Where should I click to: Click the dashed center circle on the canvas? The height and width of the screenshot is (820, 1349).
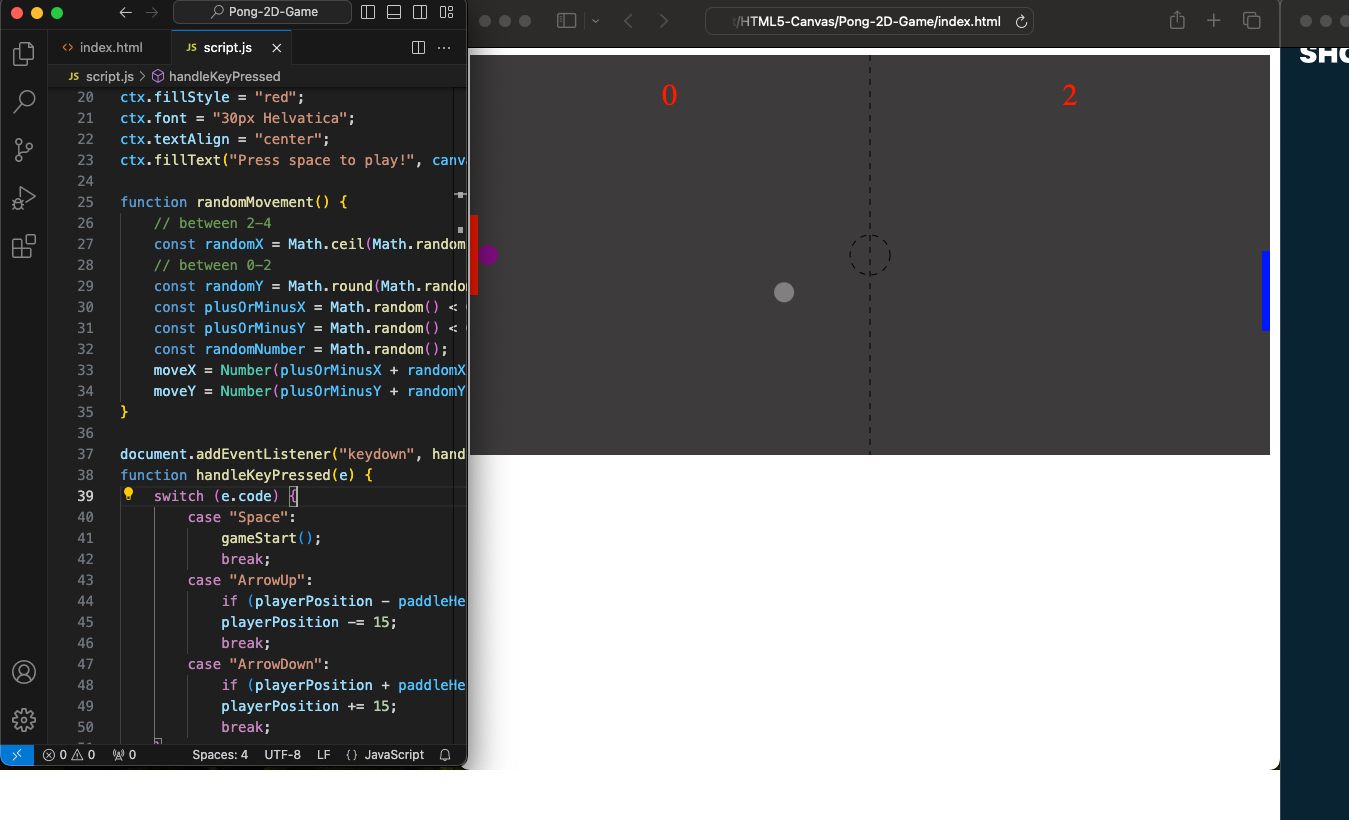coord(870,255)
